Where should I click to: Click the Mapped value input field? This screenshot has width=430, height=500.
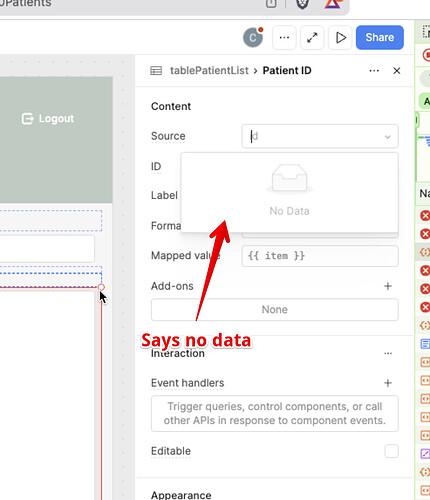(x=320, y=256)
